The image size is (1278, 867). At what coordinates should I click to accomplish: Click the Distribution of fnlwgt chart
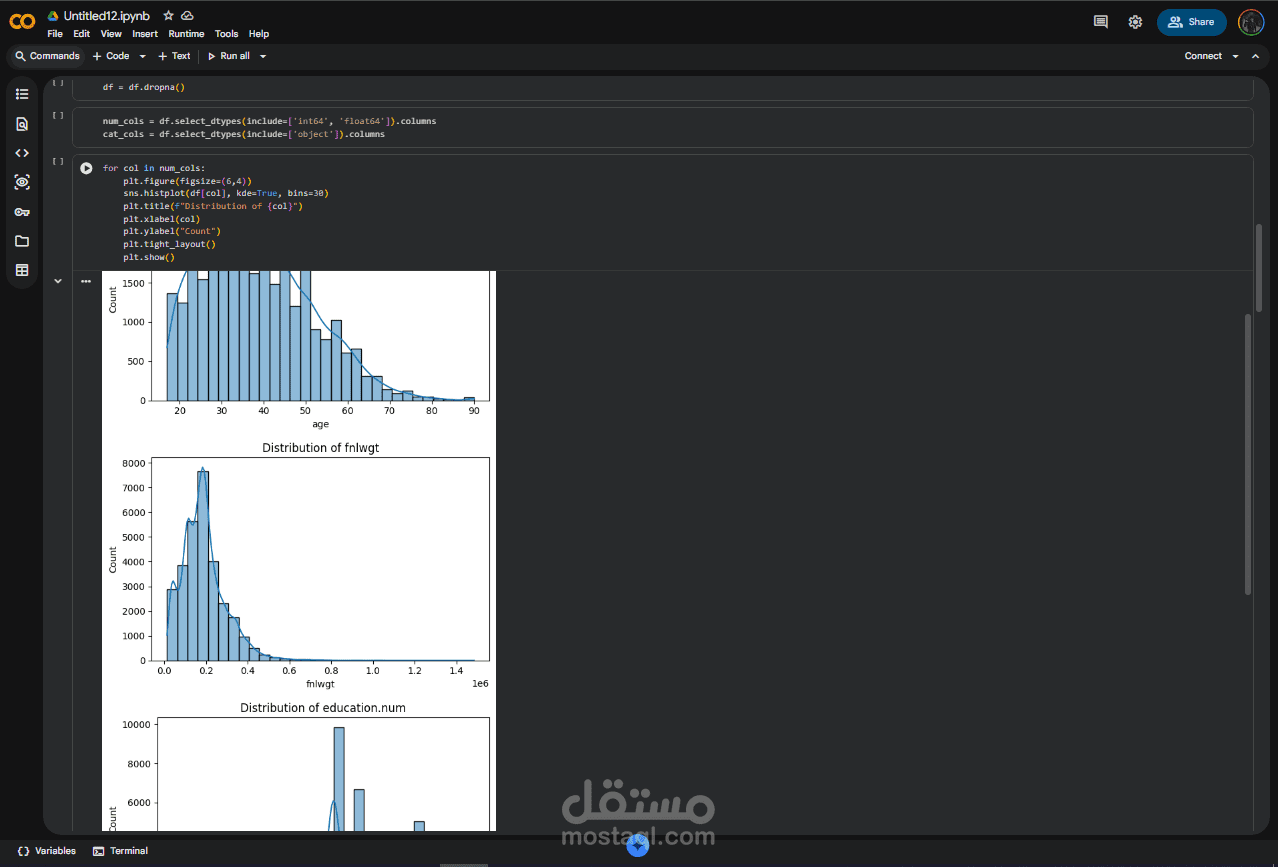click(x=299, y=565)
